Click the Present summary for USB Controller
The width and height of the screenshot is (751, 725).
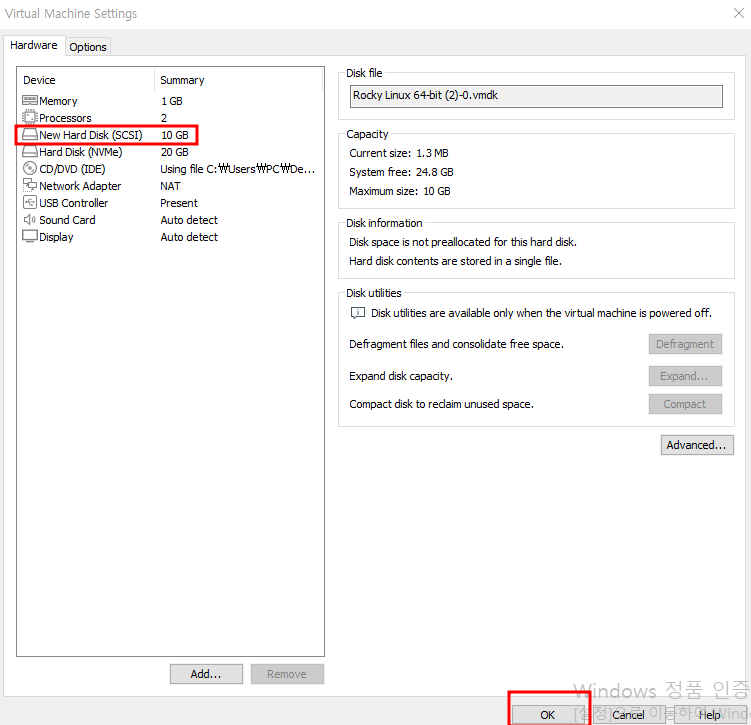pos(179,203)
